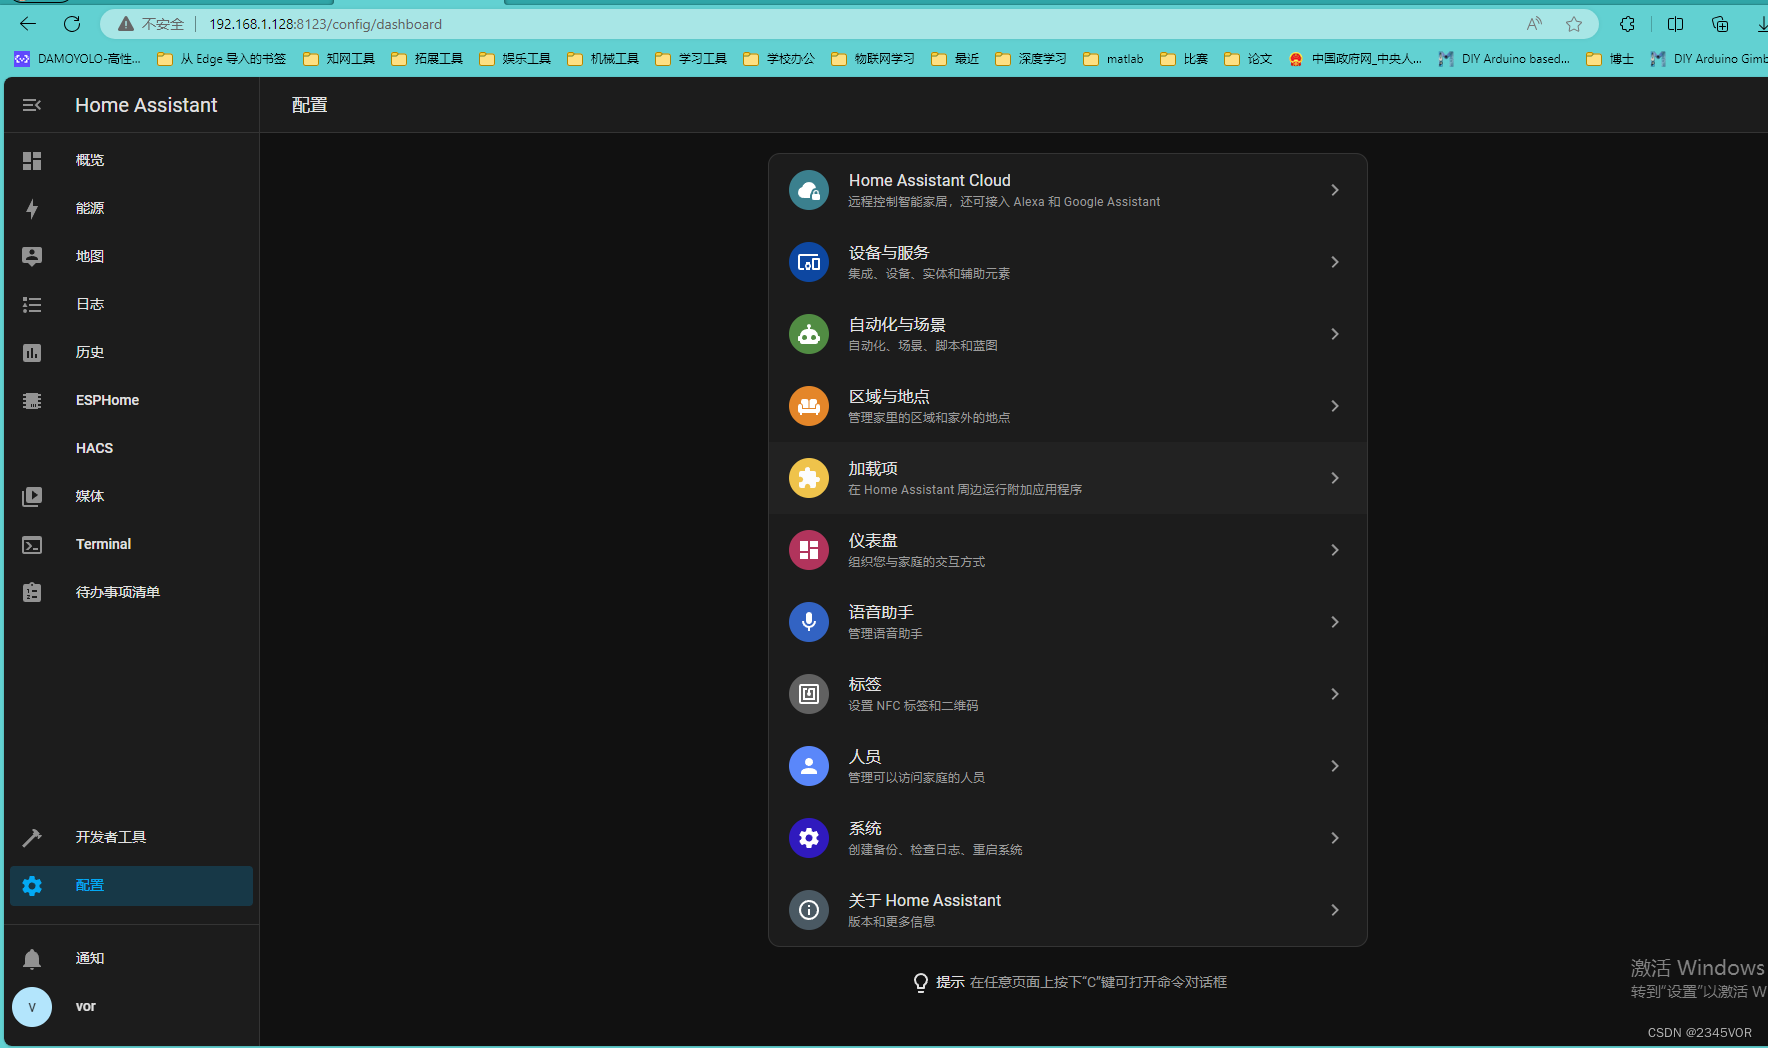Open the 历史 history chart icon
Image resolution: width=1768 pixels, height=1048 pixels.
pos(32,352)
